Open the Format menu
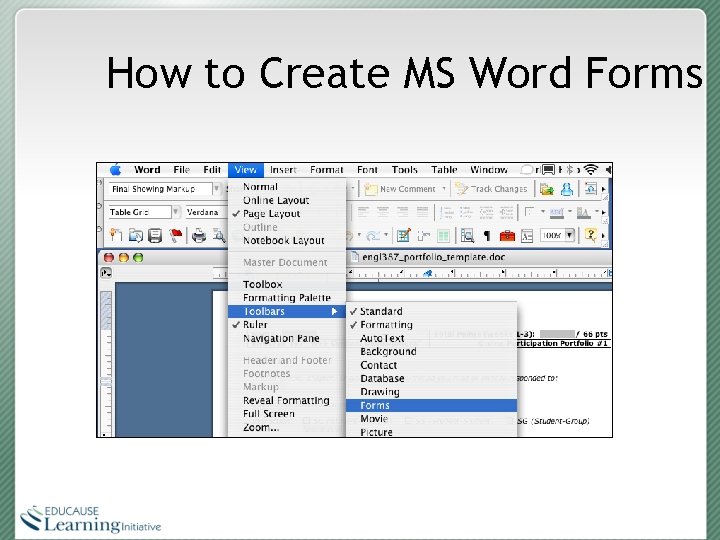The height and width of the screenshot is (540, 720). [326, 170]
